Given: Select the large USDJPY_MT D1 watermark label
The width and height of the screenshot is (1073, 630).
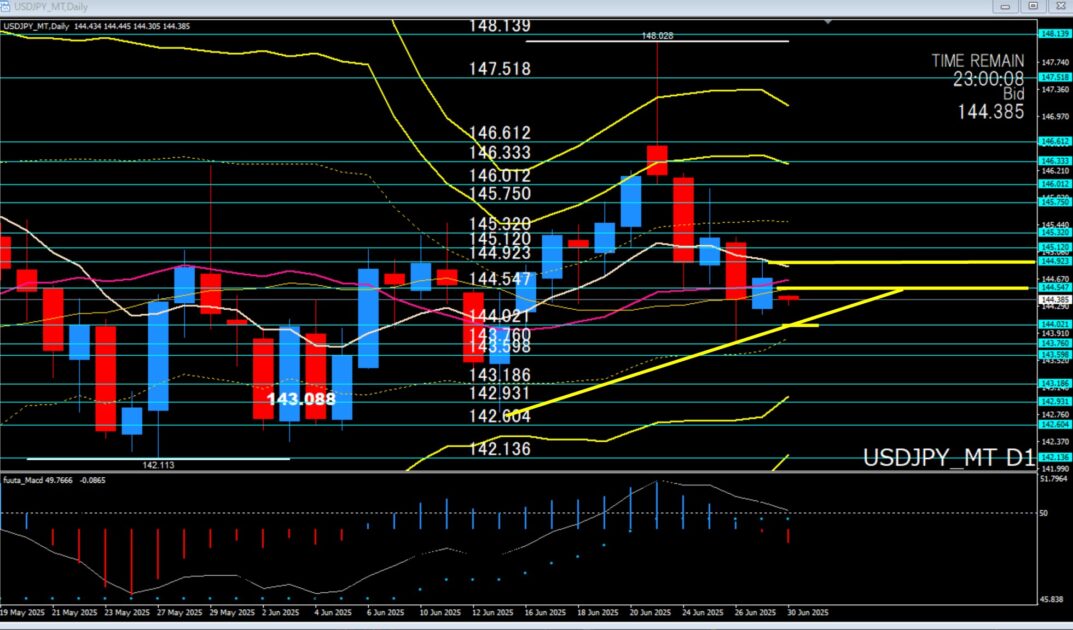Looking at the screenshot, I should point(948,458).
